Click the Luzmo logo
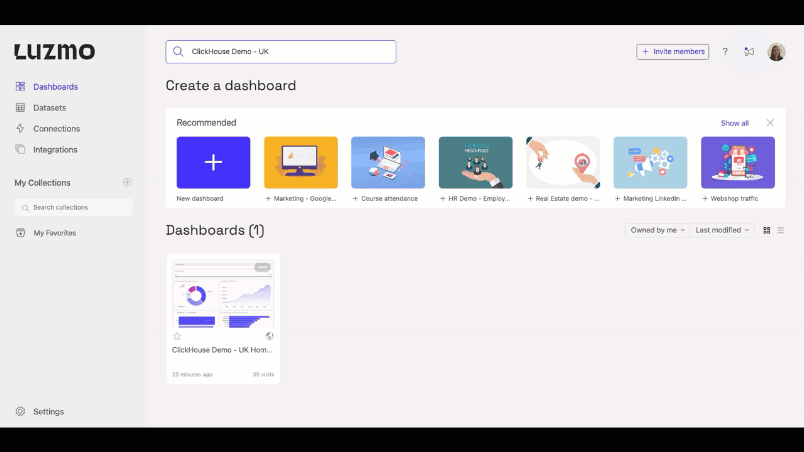The height and width of the screenshot is (452, 804). 55,52
